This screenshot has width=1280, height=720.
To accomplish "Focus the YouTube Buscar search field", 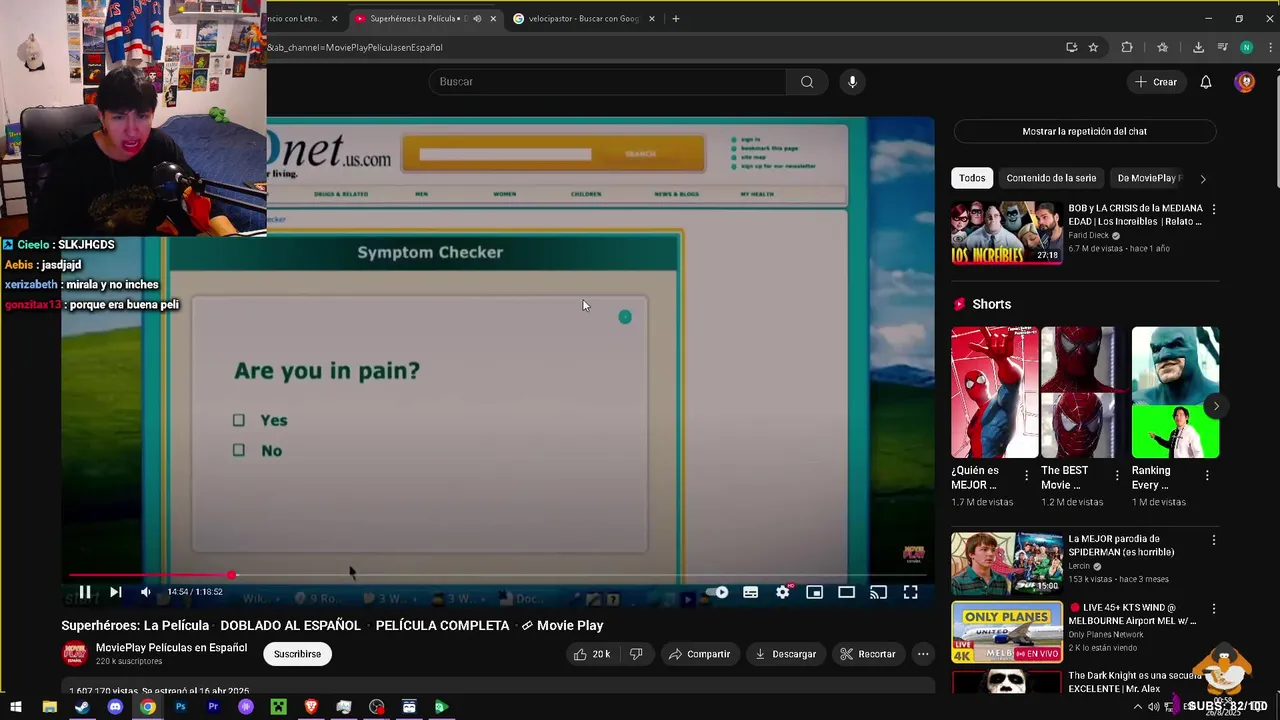I will coord(610,82).
